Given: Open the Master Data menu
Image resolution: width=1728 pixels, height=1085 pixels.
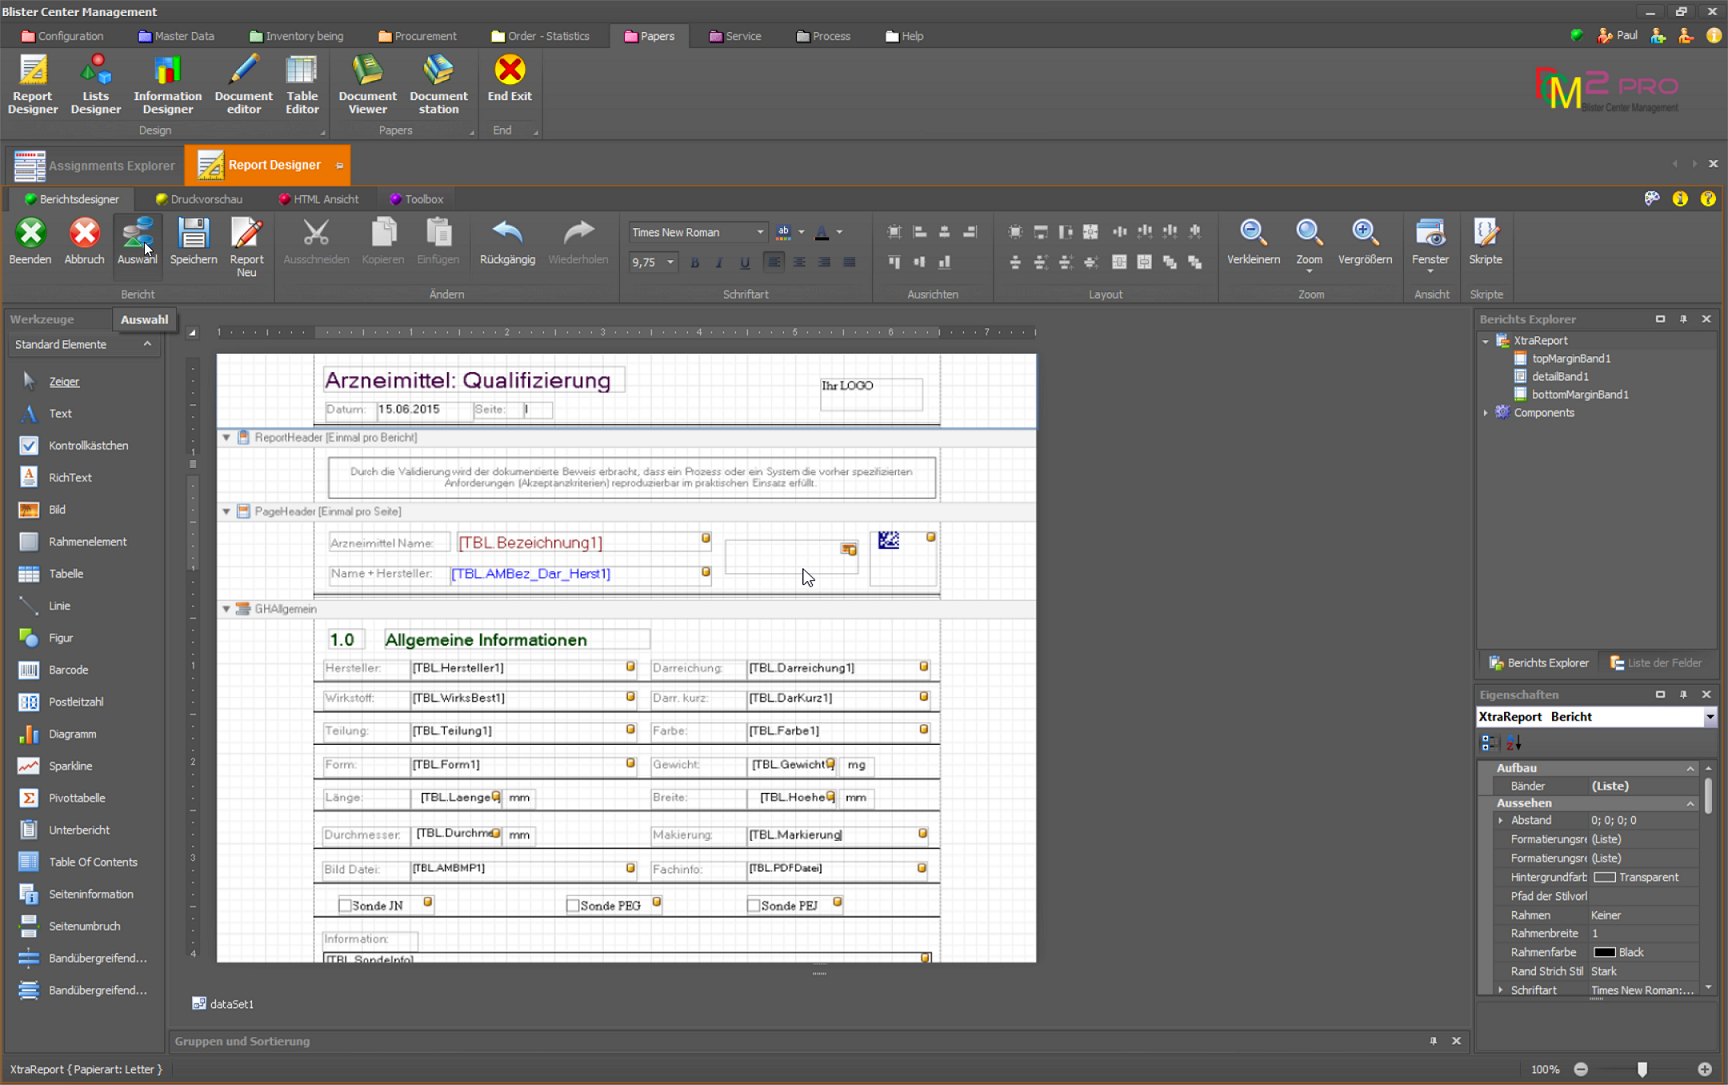Looking at the screenshot, I should 176,36.
